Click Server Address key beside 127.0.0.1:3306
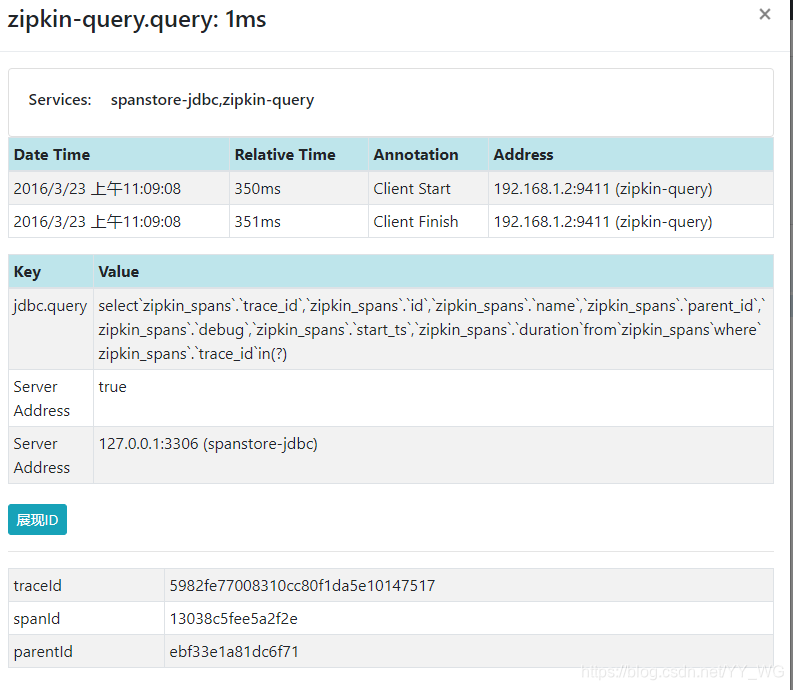Viewport: 793px width, 690px height. pyautogui.click(x=51, y=455)
